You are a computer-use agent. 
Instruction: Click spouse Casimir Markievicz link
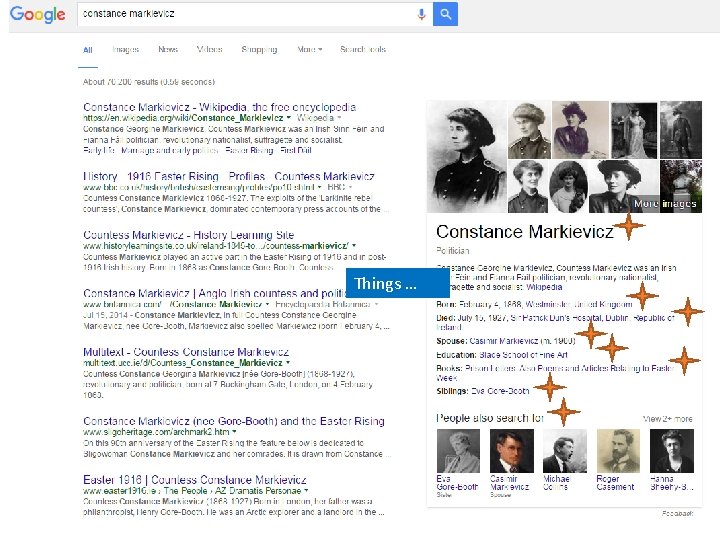pos(503,341)
